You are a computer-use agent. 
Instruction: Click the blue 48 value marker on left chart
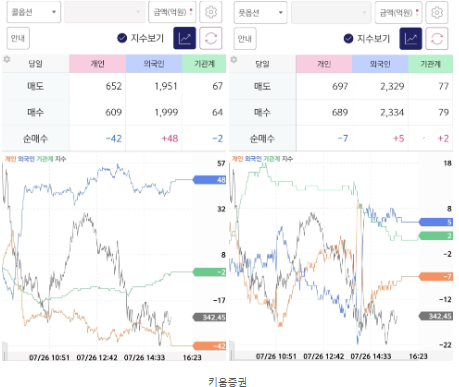210,180
